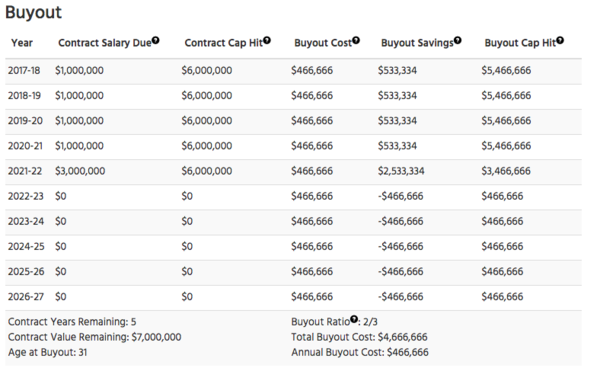The height and width of the screenshot is (368, 600).
Task: Click the Contract Salary Due header text
Action: click(x=105, y=43)
